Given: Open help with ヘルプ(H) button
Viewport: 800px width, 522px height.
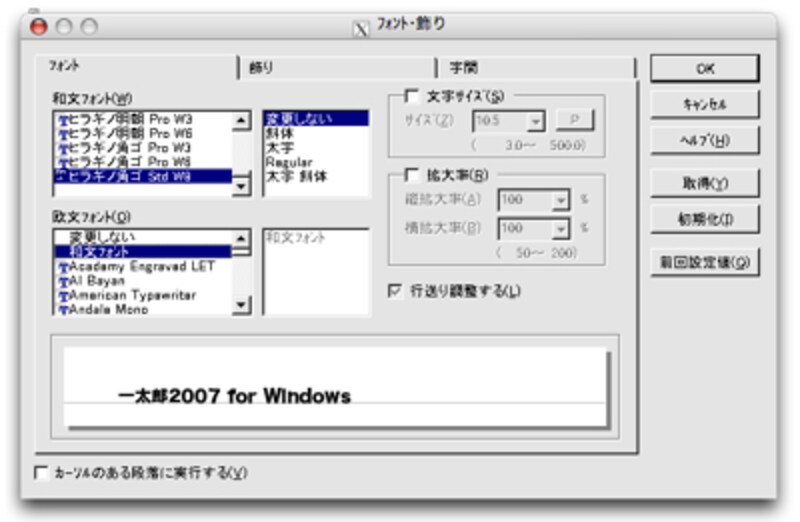Looking at the screenshot, I should coord(705,140).
